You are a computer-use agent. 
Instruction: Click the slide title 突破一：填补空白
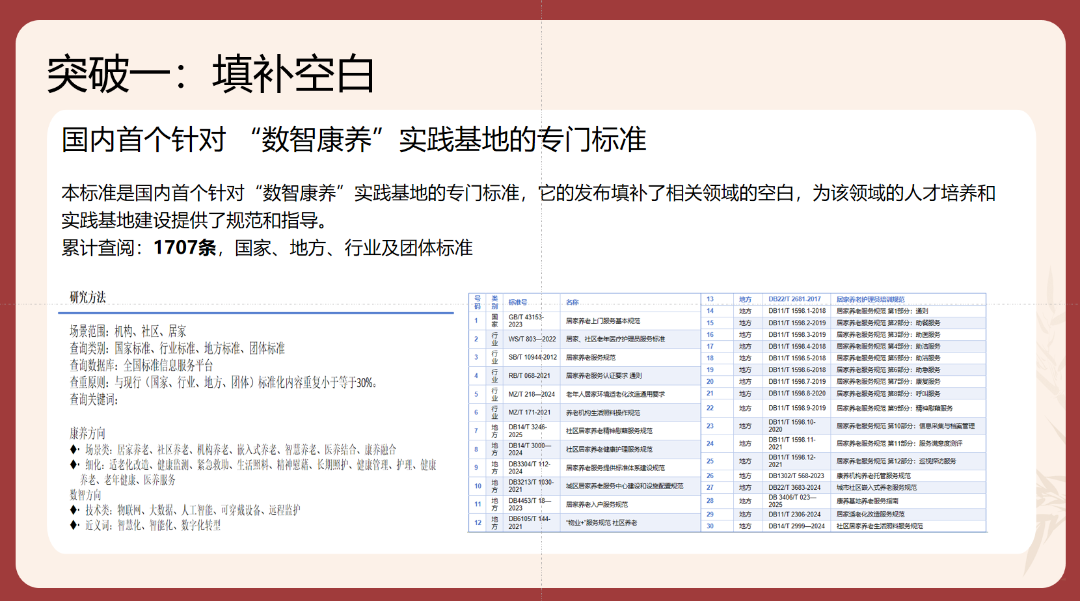(x=211, y=73)
